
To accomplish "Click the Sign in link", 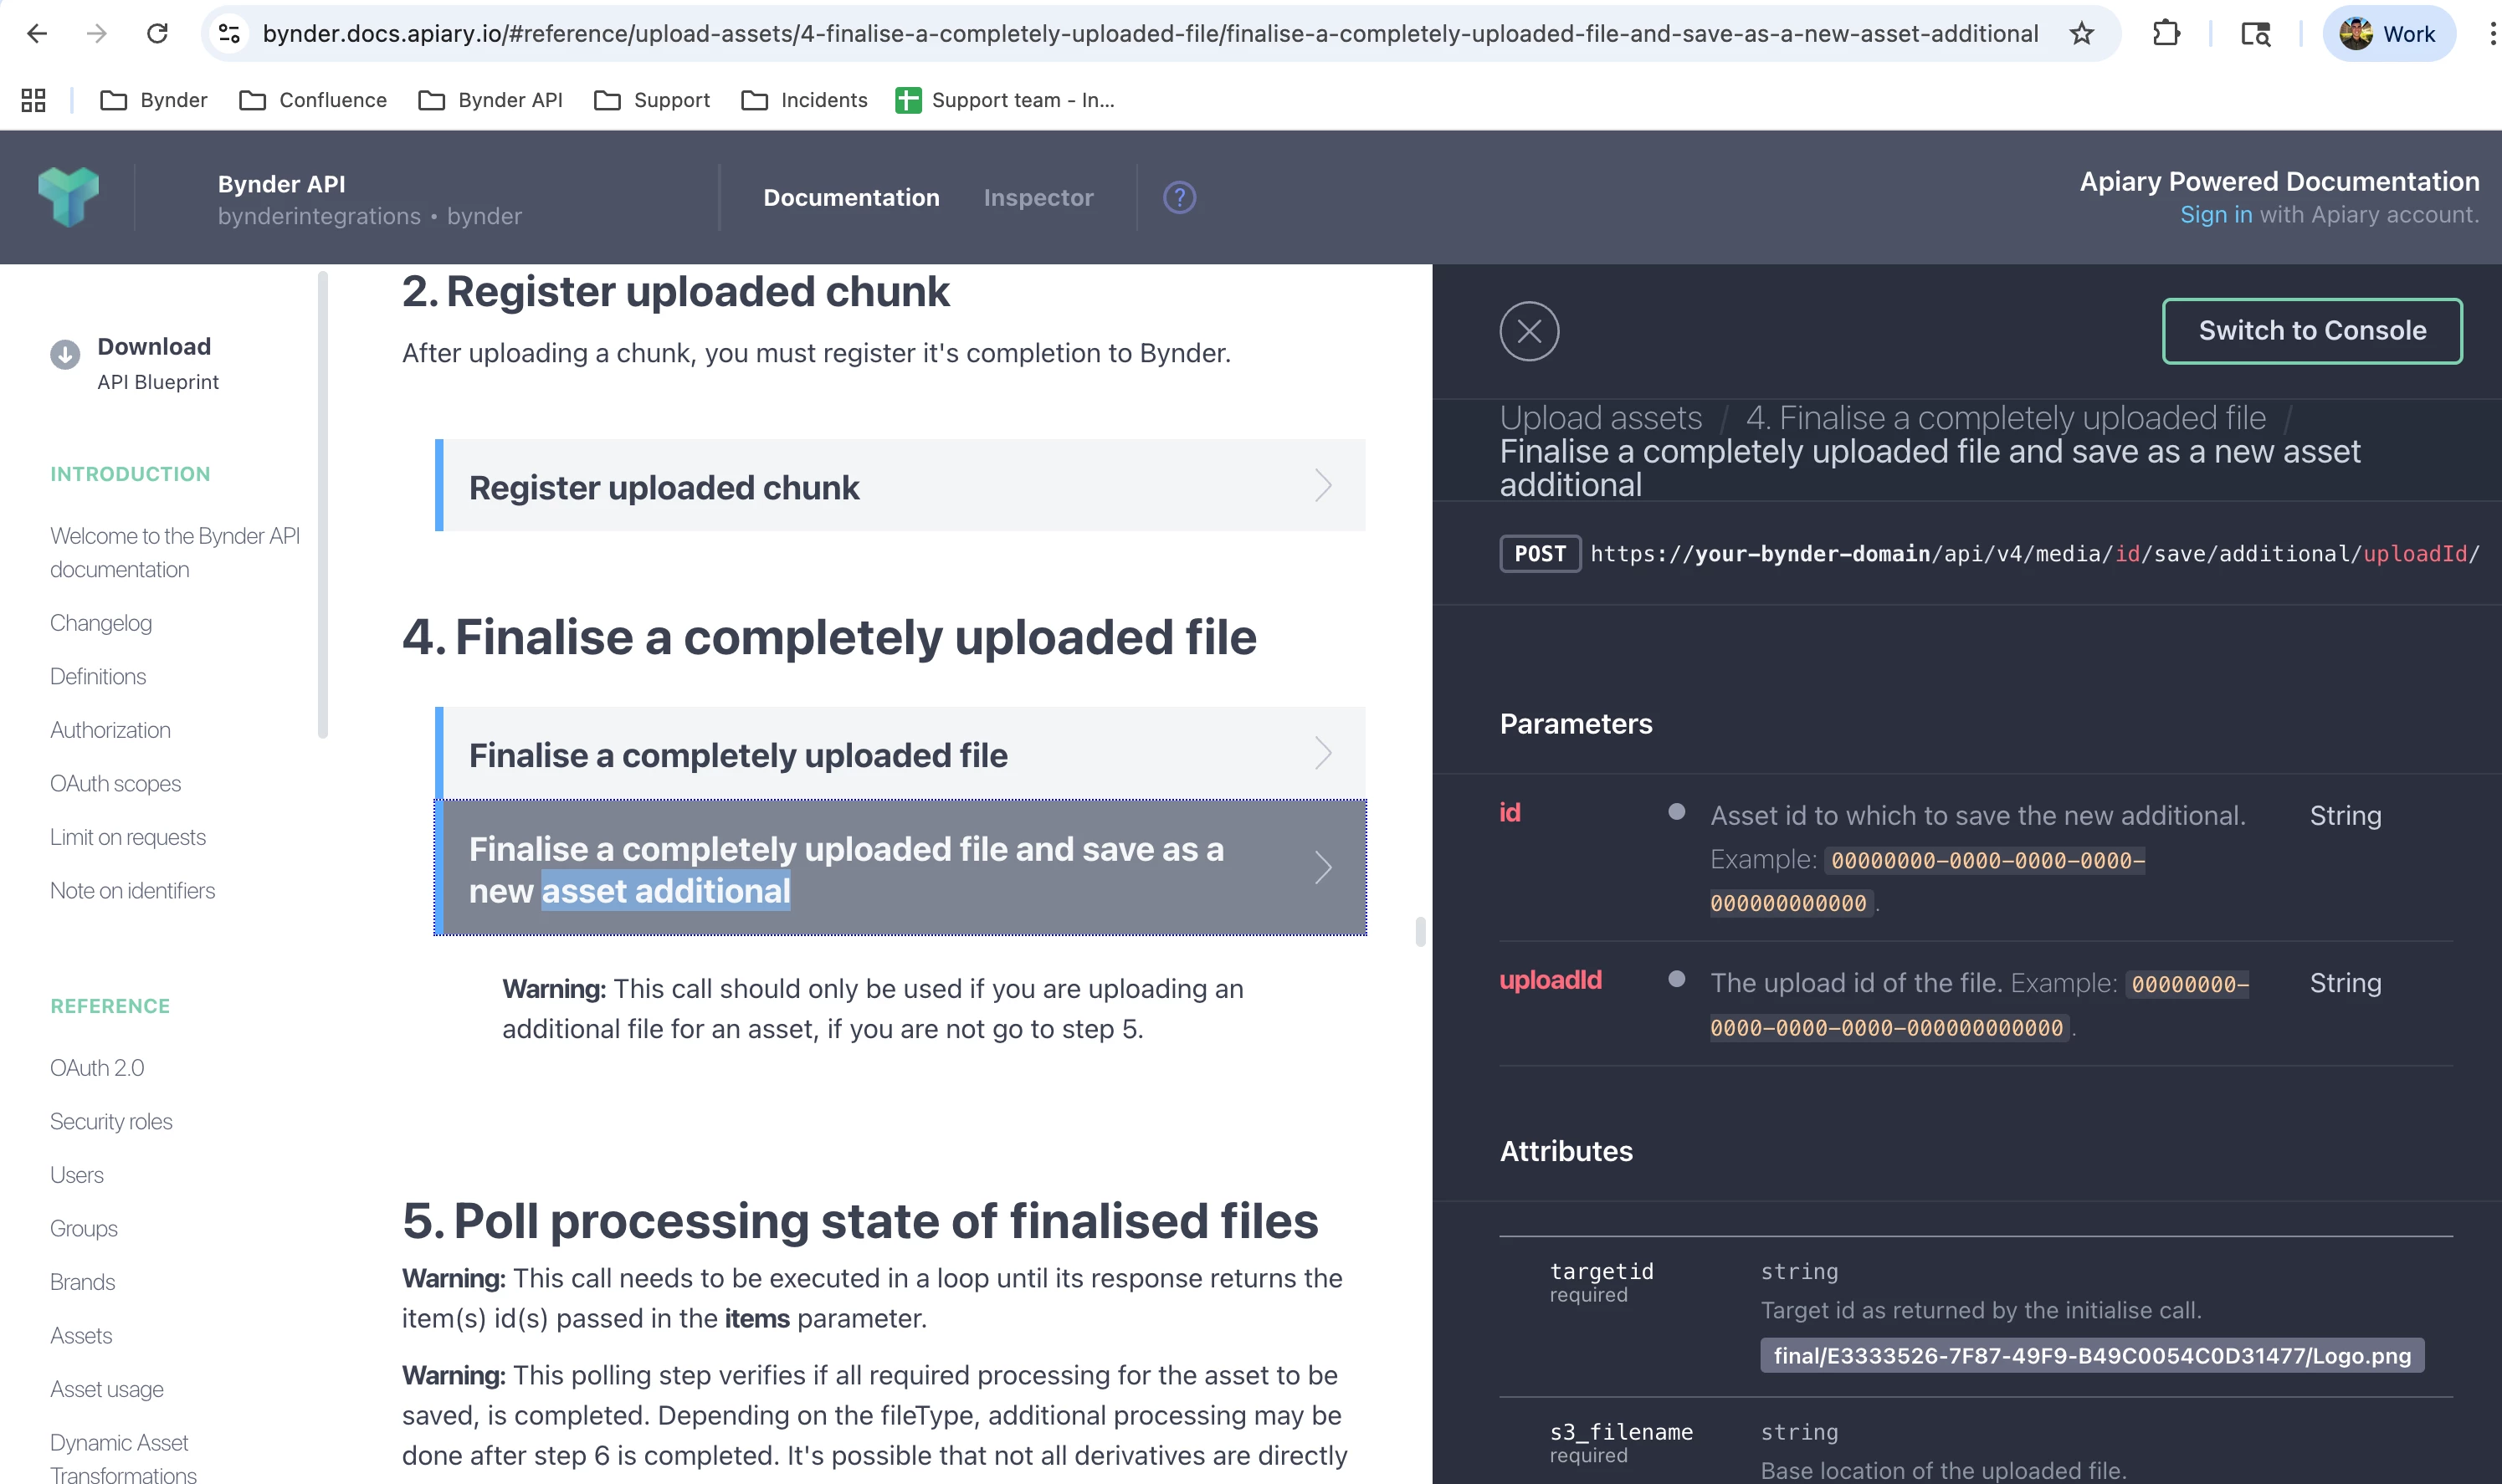I will (x=2215, y=215).
